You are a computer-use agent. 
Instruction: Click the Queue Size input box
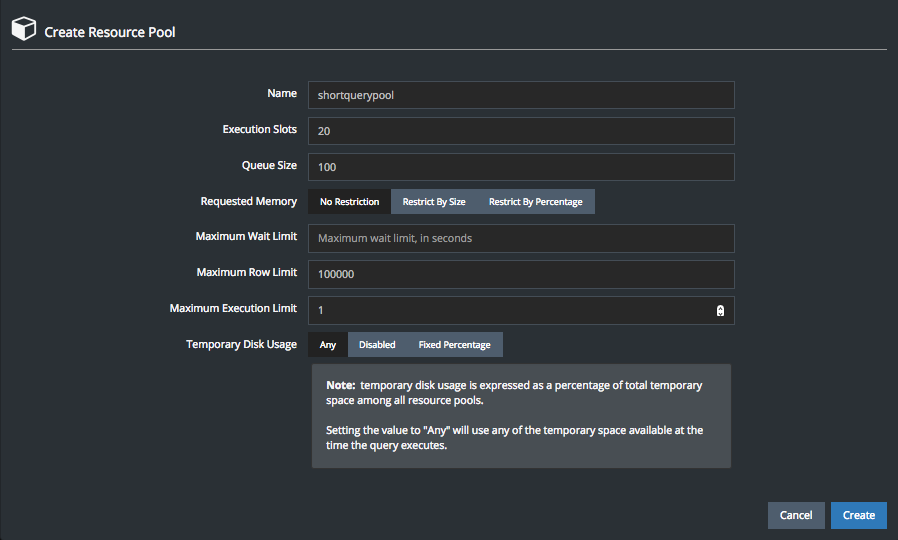tap(520, 167)
